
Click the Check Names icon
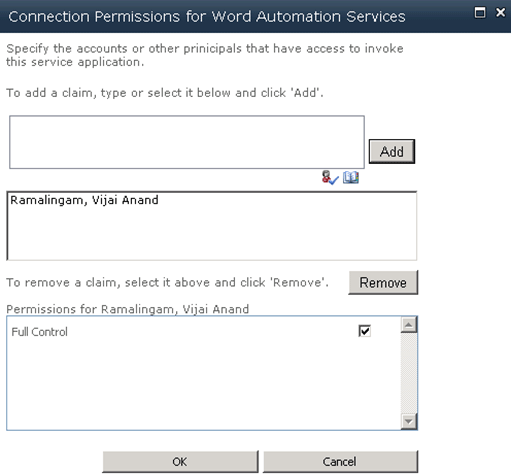330,177
